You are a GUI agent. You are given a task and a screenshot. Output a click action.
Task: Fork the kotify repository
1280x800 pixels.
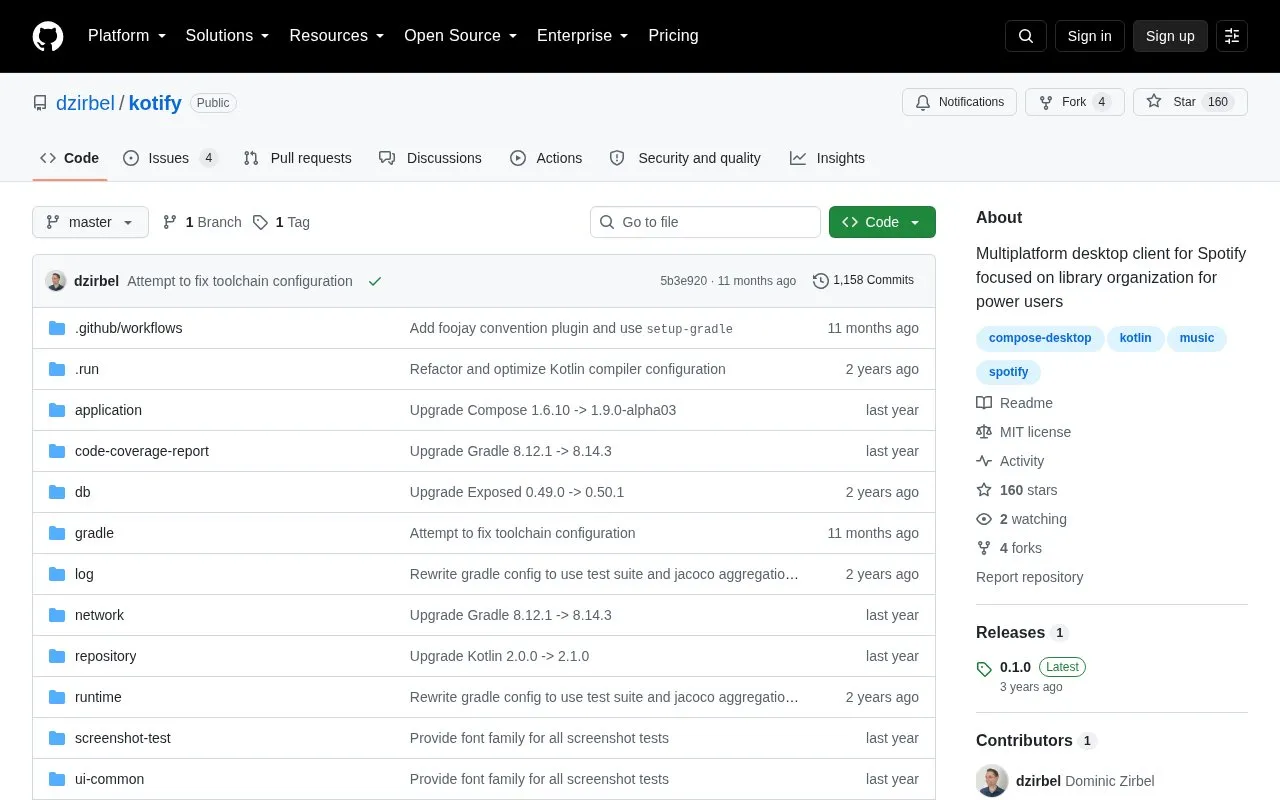coord(1074,102)
